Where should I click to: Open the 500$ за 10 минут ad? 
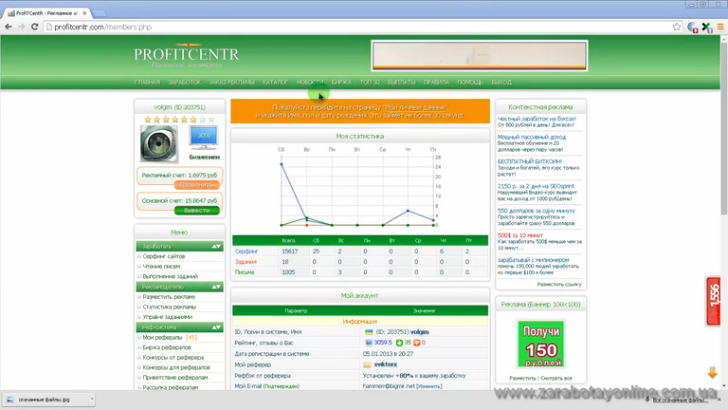tap(520, 235)
